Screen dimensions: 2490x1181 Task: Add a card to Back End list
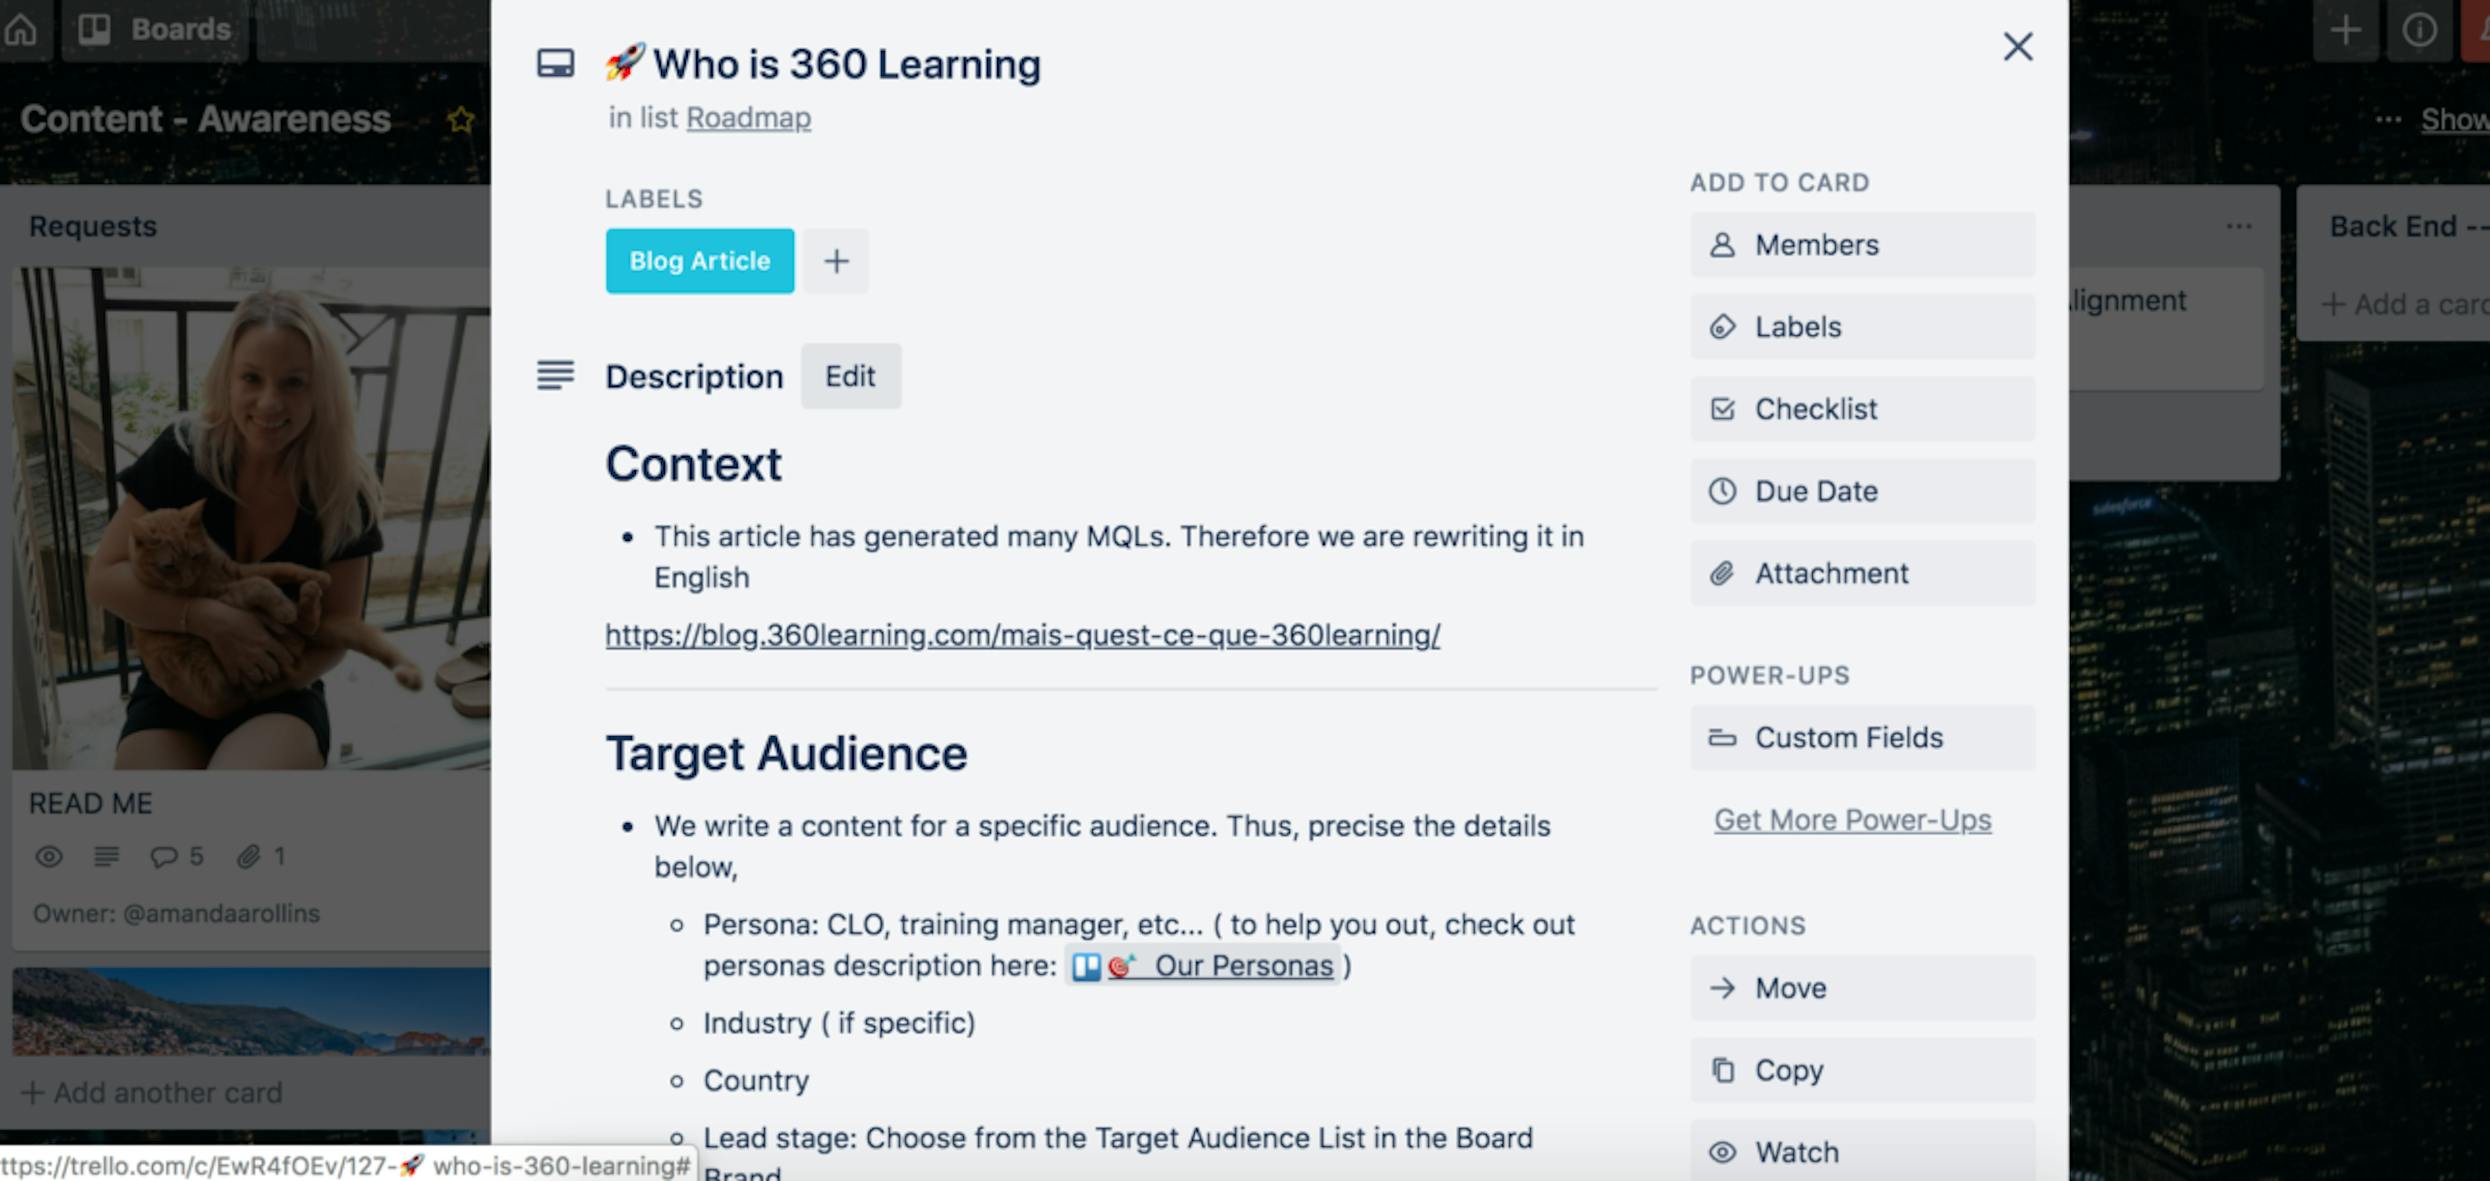pos(2404,304)
